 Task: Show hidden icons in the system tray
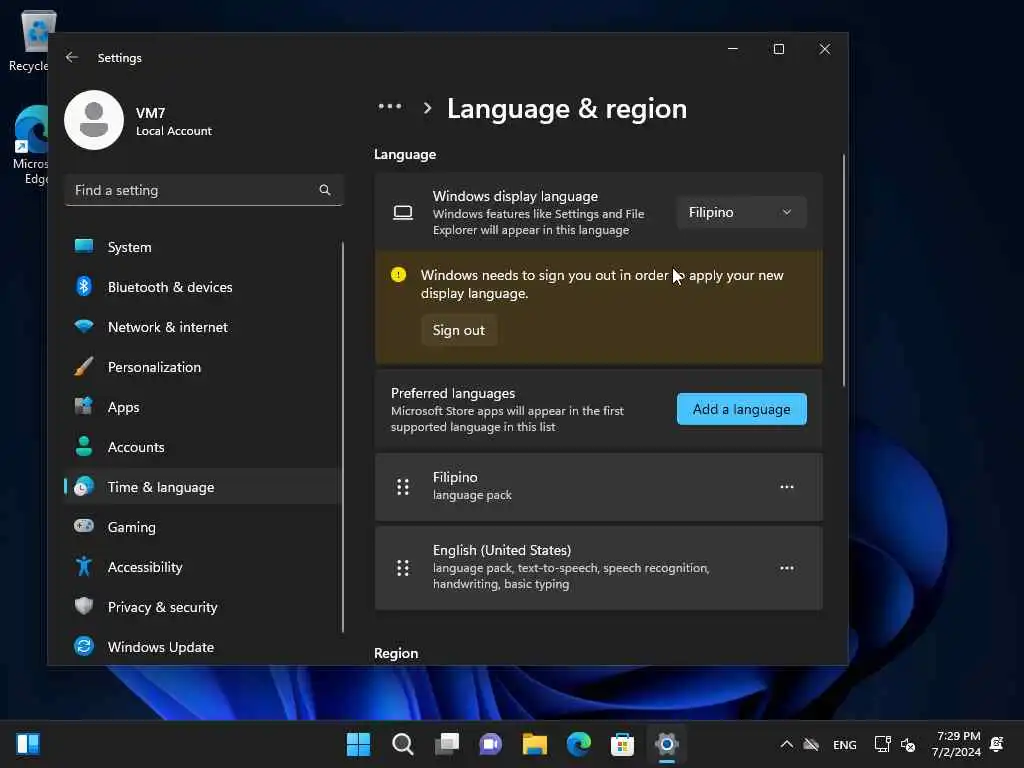(787, 744)
